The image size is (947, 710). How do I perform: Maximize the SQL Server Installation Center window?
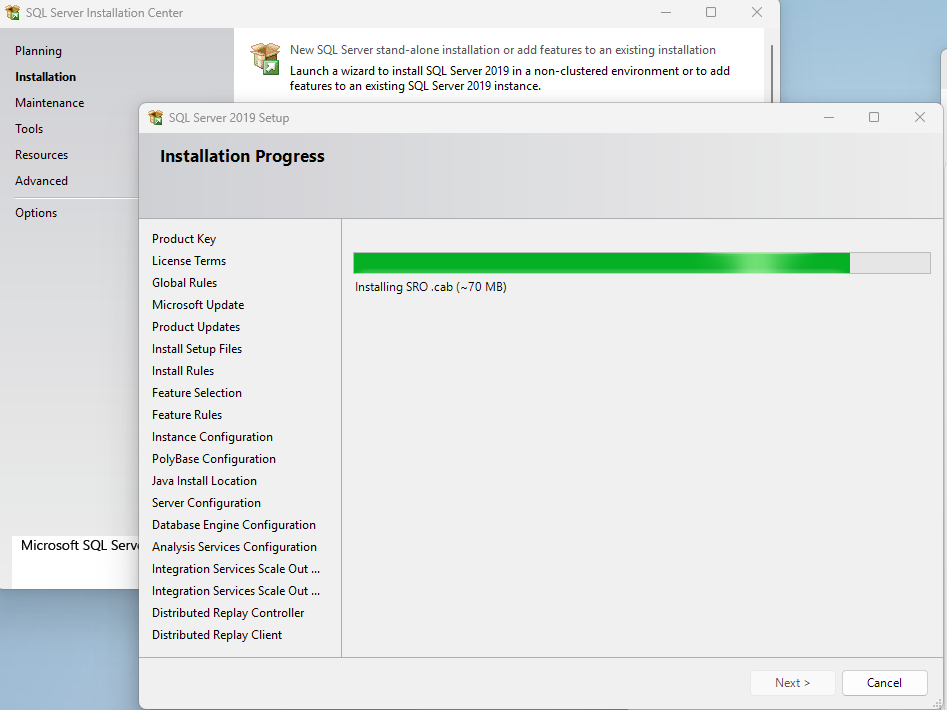tap(711, 12)
